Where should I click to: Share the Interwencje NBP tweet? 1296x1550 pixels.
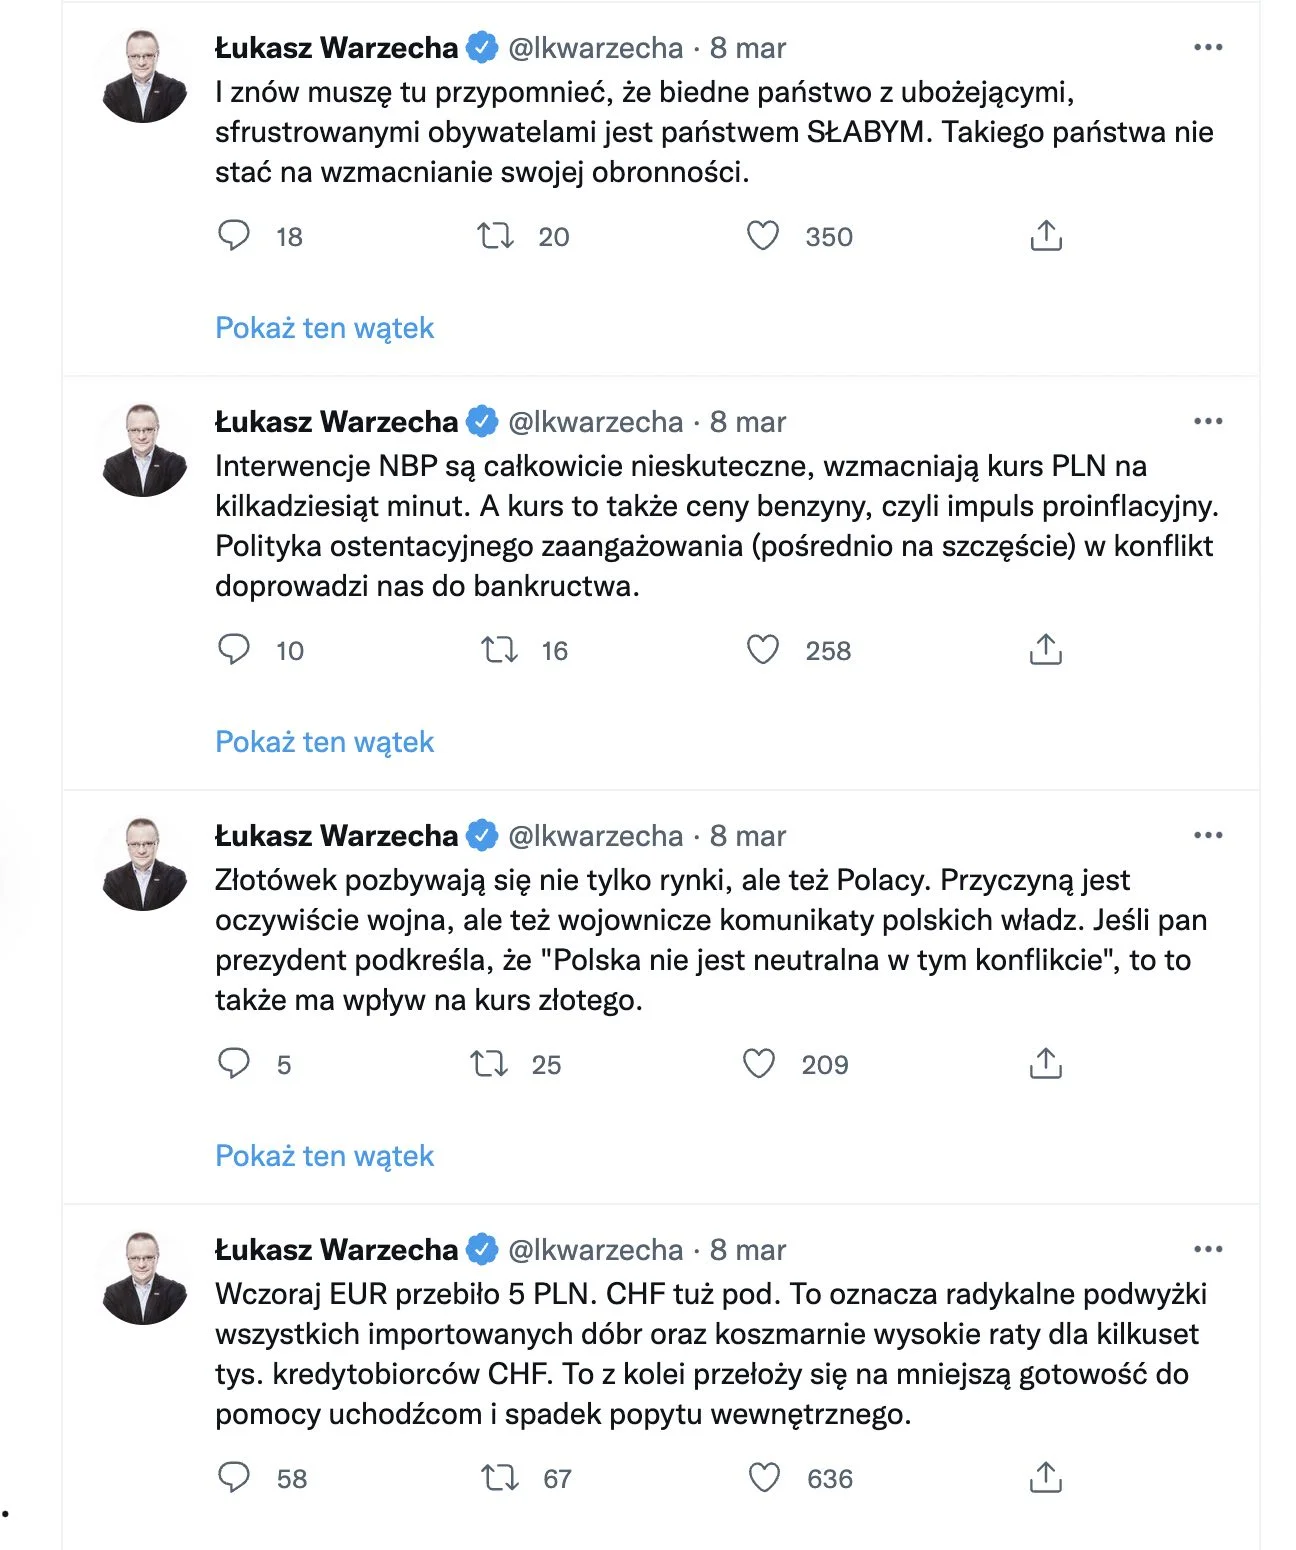coord(1045,650)
